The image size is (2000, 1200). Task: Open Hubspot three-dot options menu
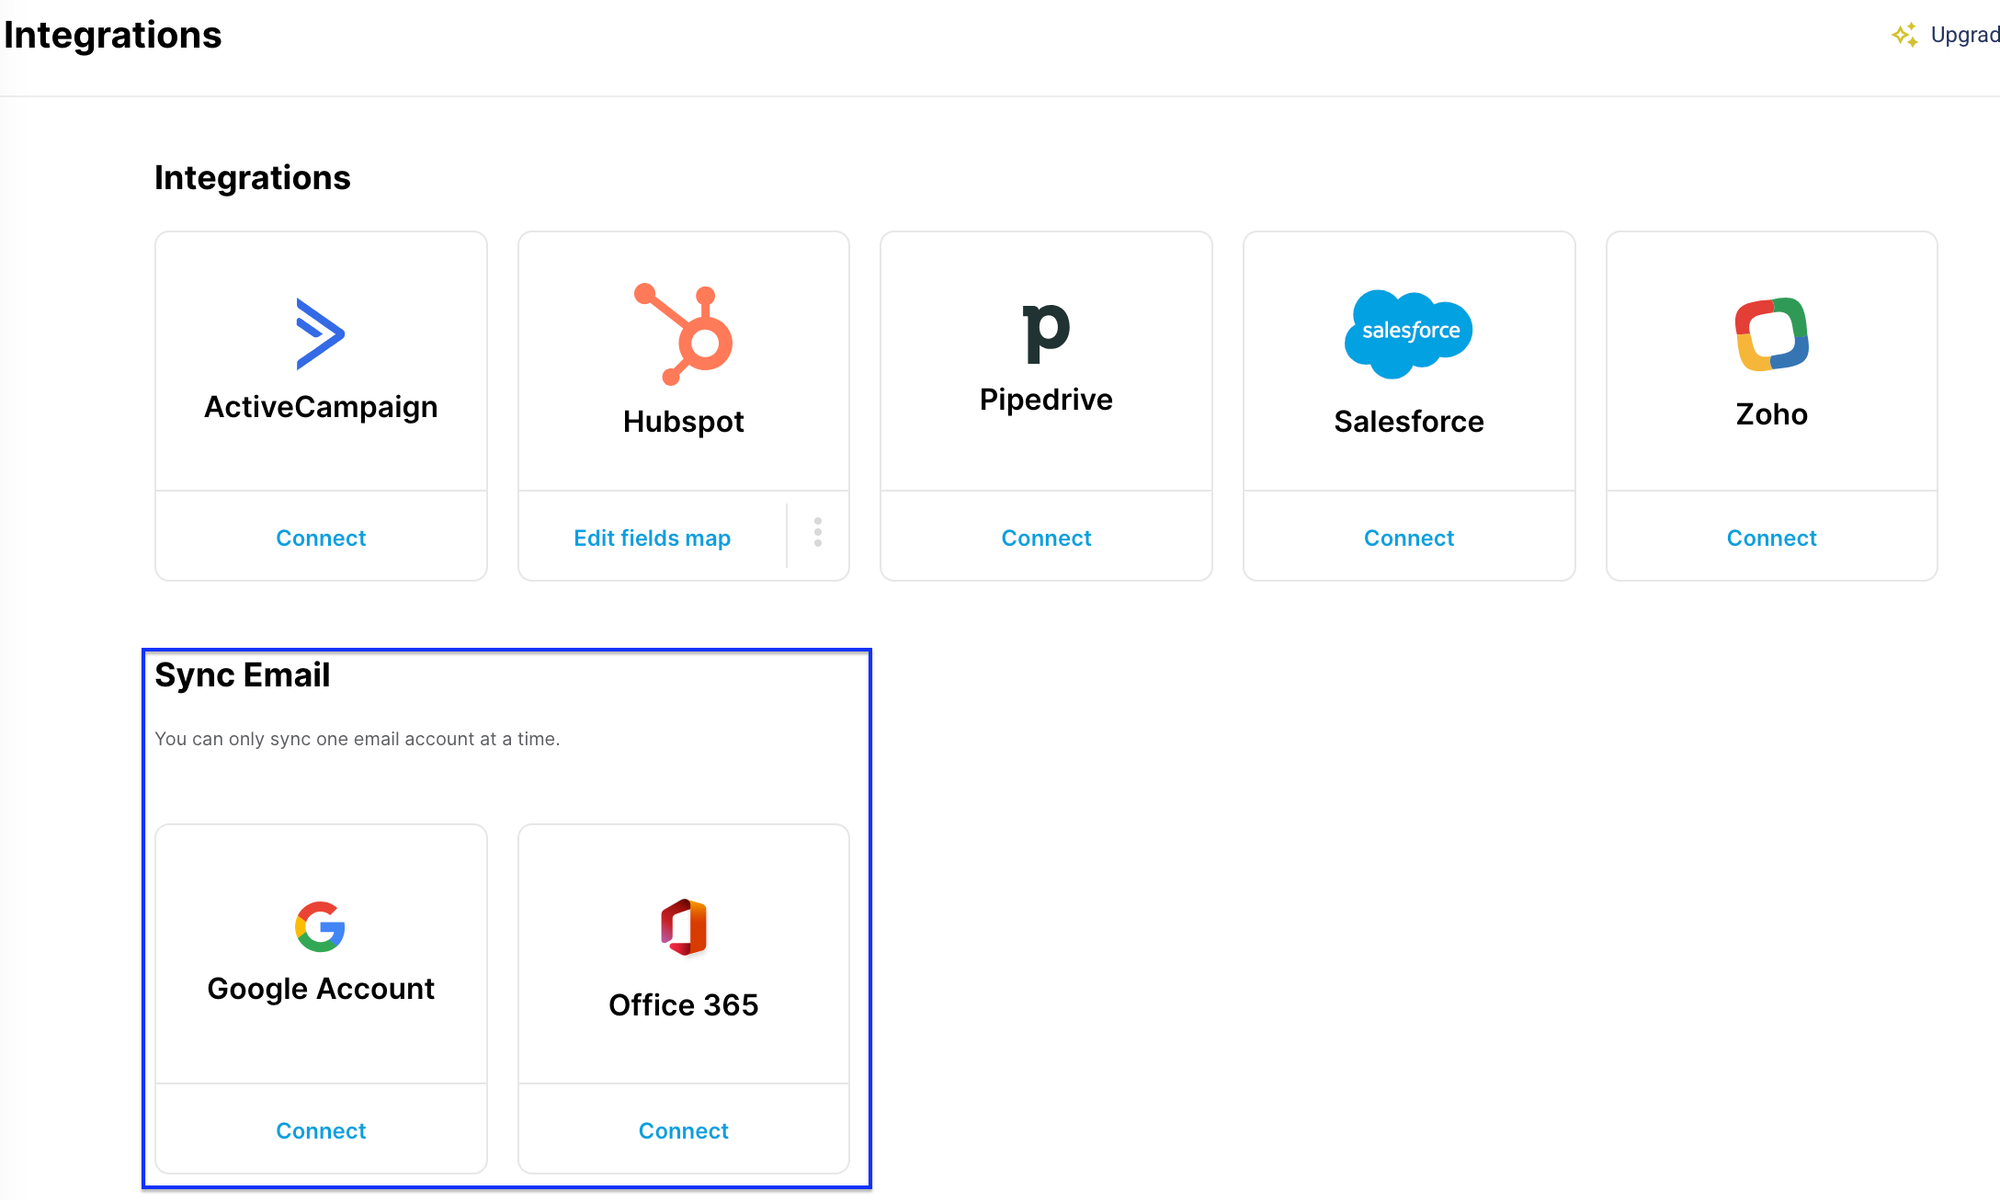[x=818, y=533]
